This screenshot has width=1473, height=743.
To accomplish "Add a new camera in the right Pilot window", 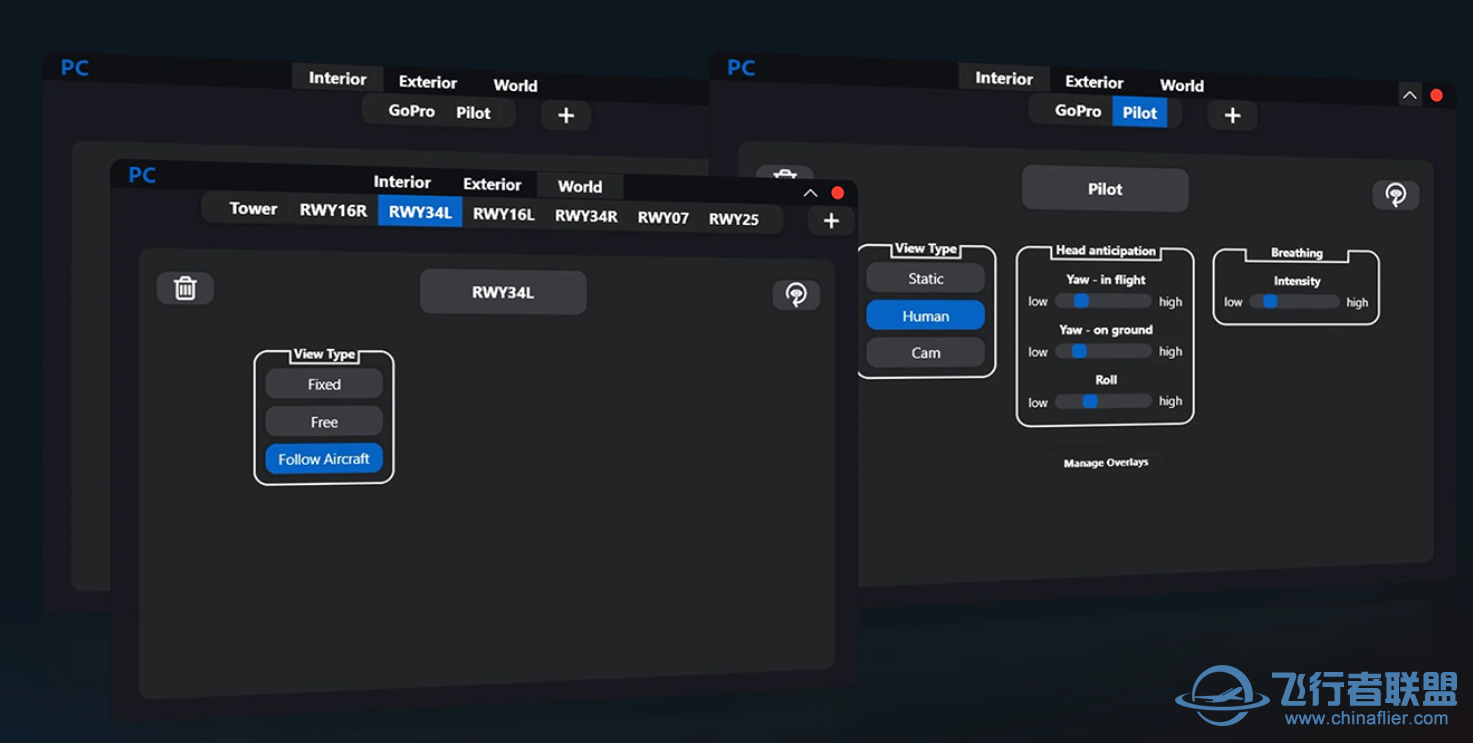I will 1232,115.
